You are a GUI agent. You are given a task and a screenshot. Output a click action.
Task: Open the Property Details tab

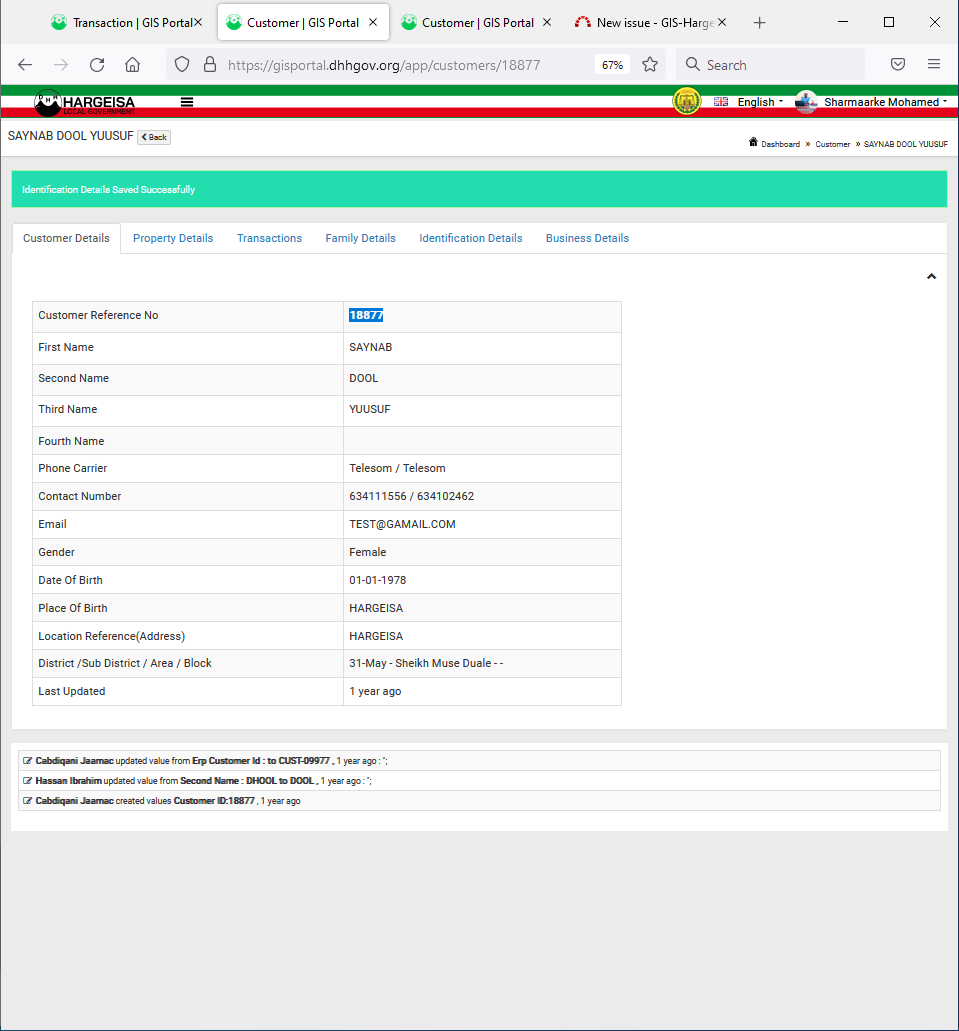coord(173,238)
